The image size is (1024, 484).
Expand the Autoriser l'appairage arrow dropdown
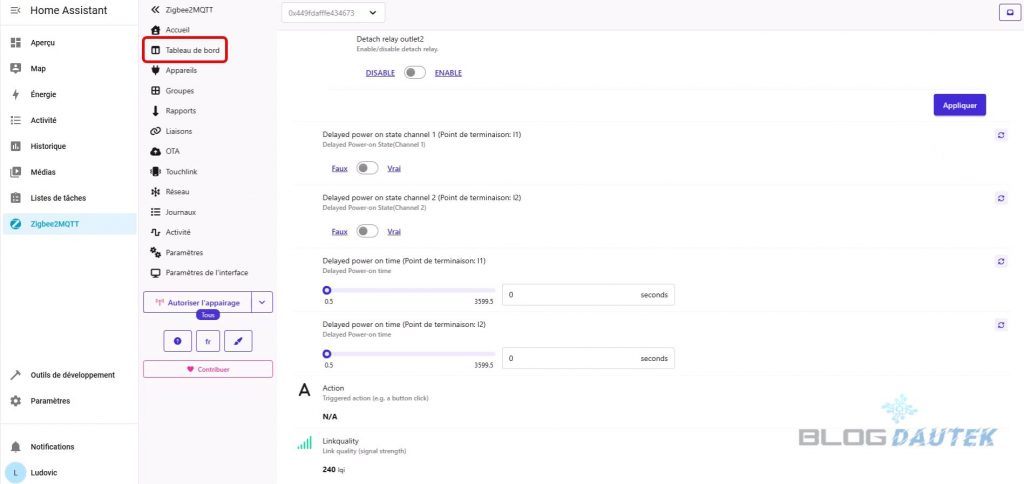pyautogui.click(x=261, y=301)
